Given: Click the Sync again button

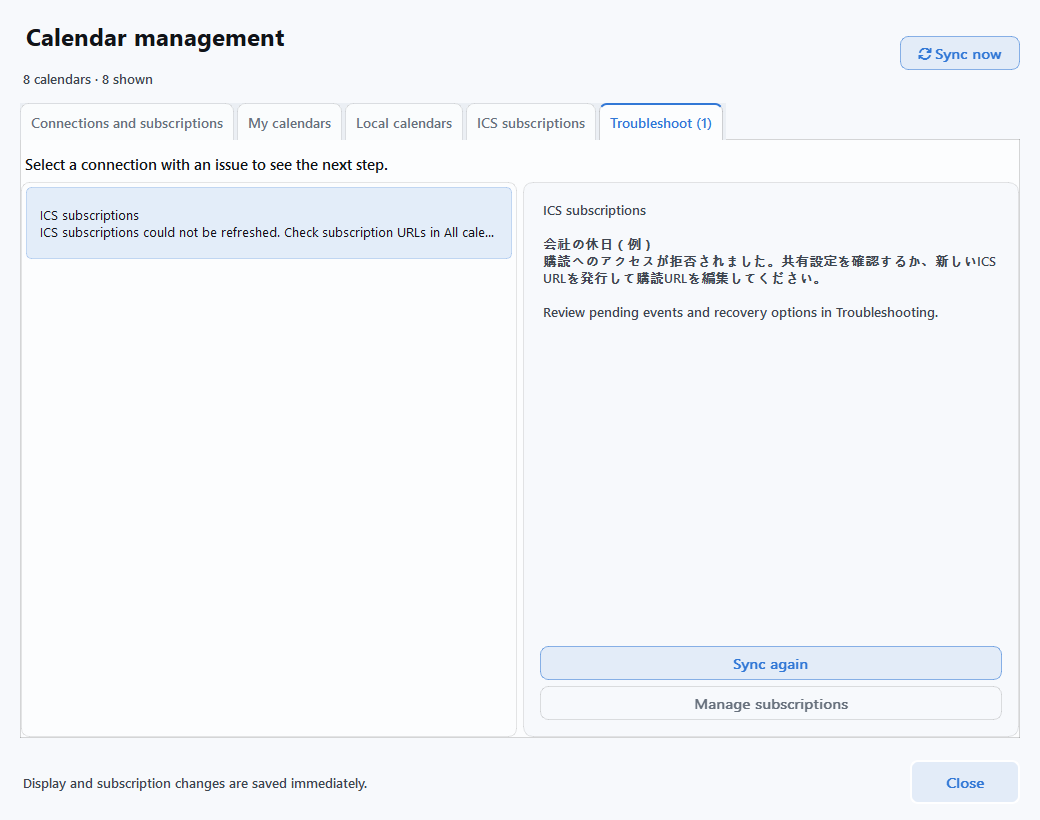Looking at the screenshot, I should [x=771, y=663].
